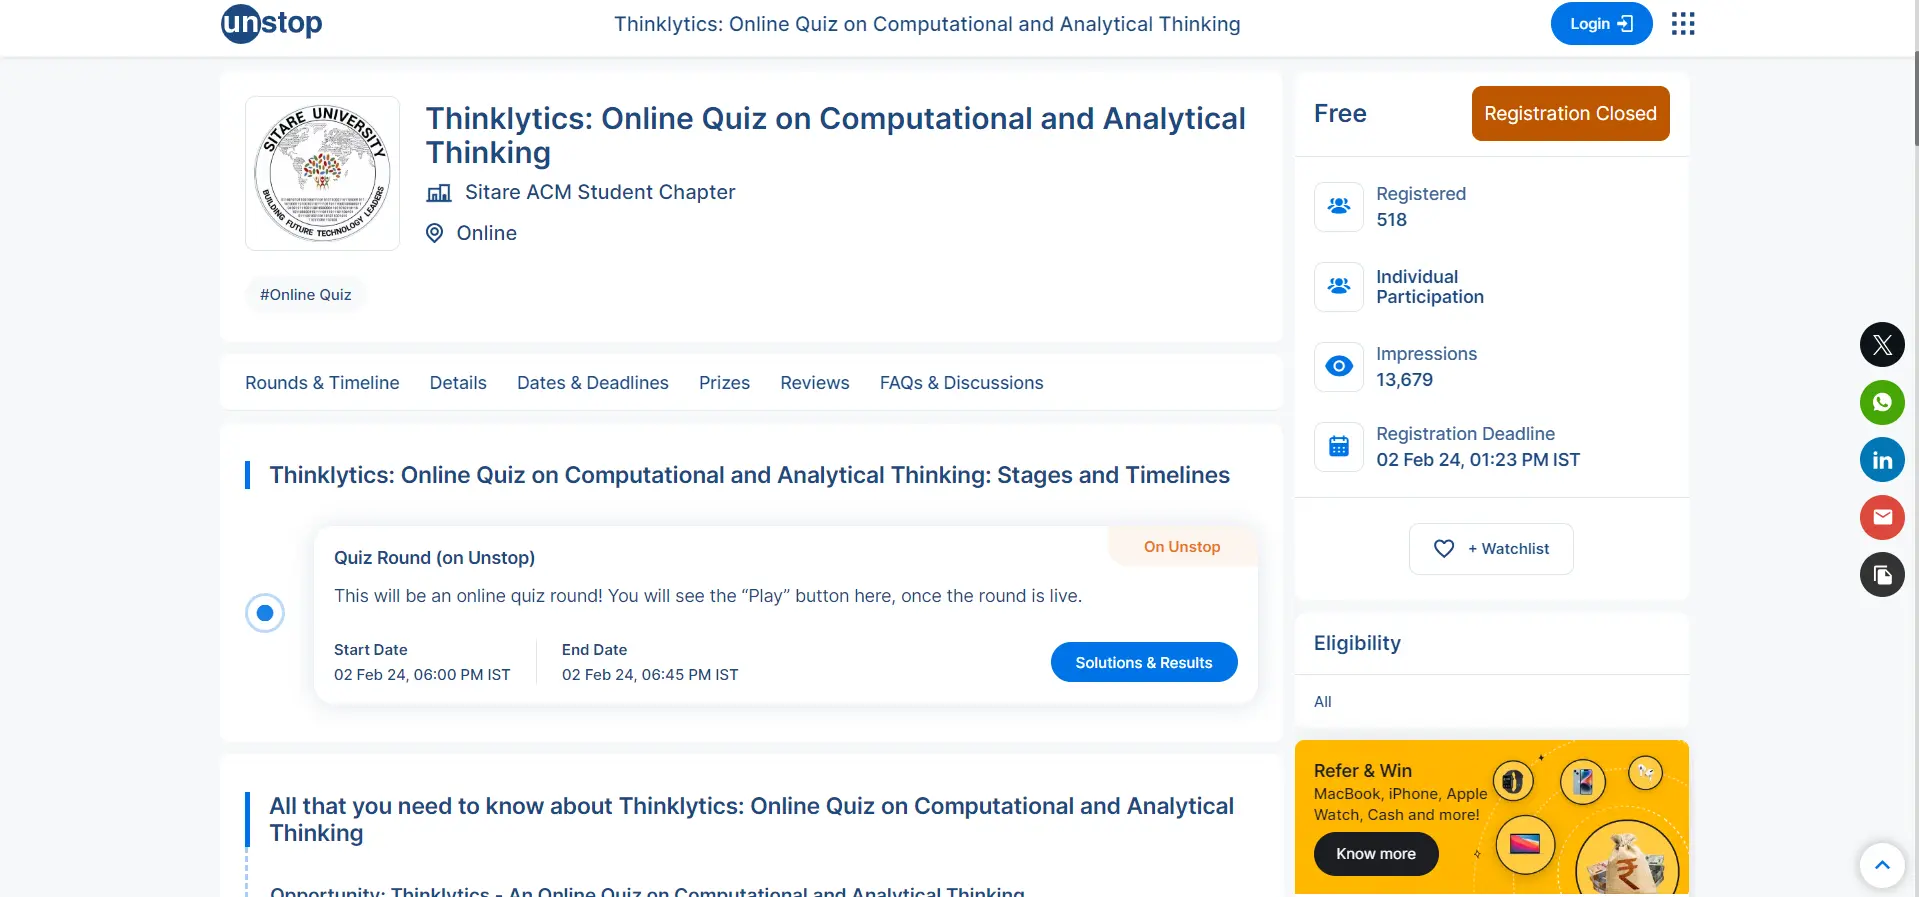Open the apps grid menu icon
Viewport: 1919px width, 897px height.
click(1683, 24)
